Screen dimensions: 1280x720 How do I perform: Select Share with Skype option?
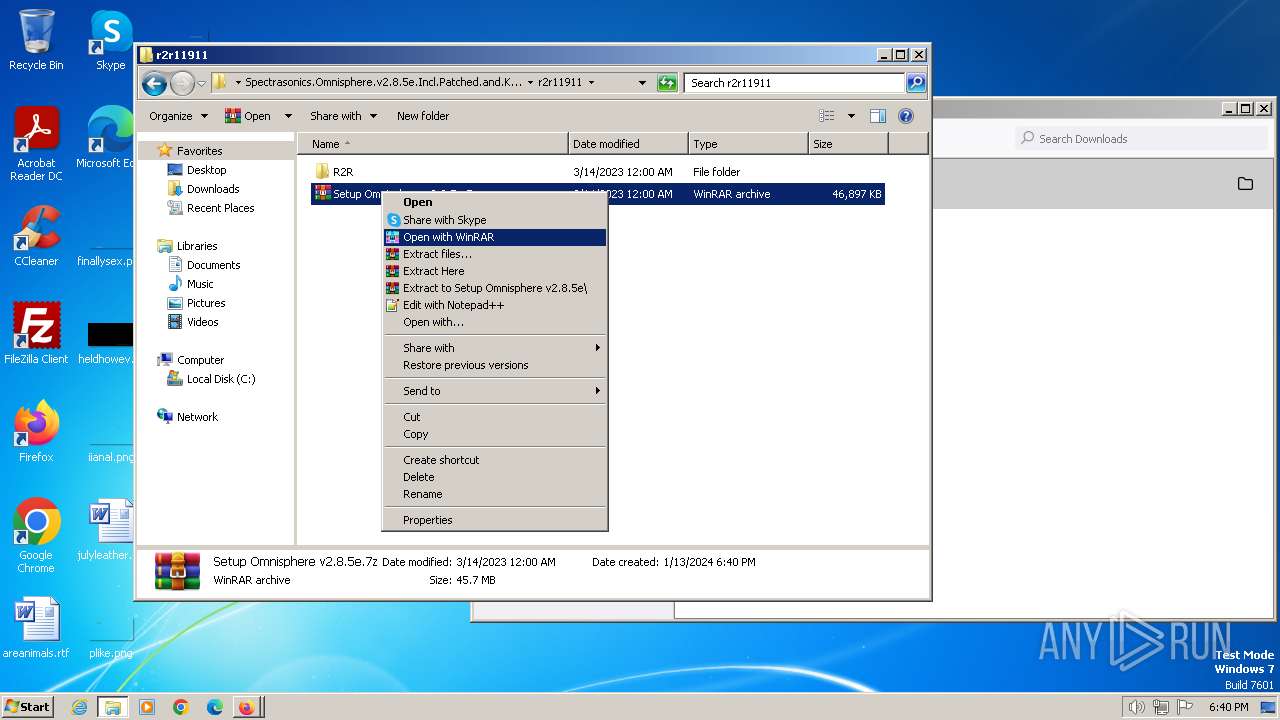tap(495, 220)
